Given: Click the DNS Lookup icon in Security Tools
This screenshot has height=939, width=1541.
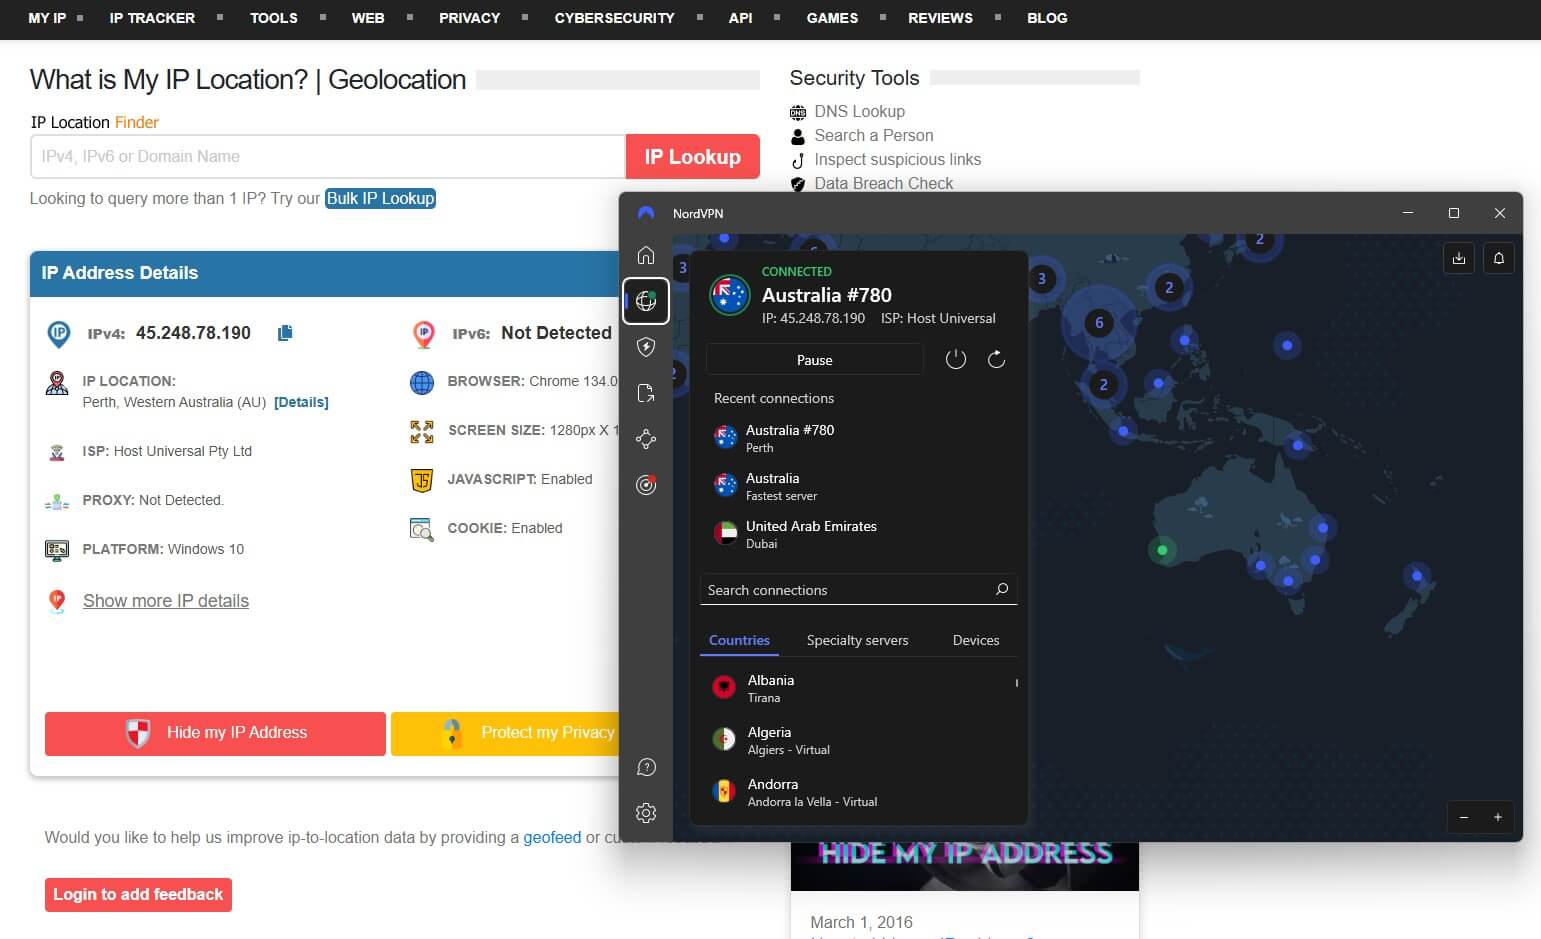Looking at the screenshot, I should (x=798, y=112).
